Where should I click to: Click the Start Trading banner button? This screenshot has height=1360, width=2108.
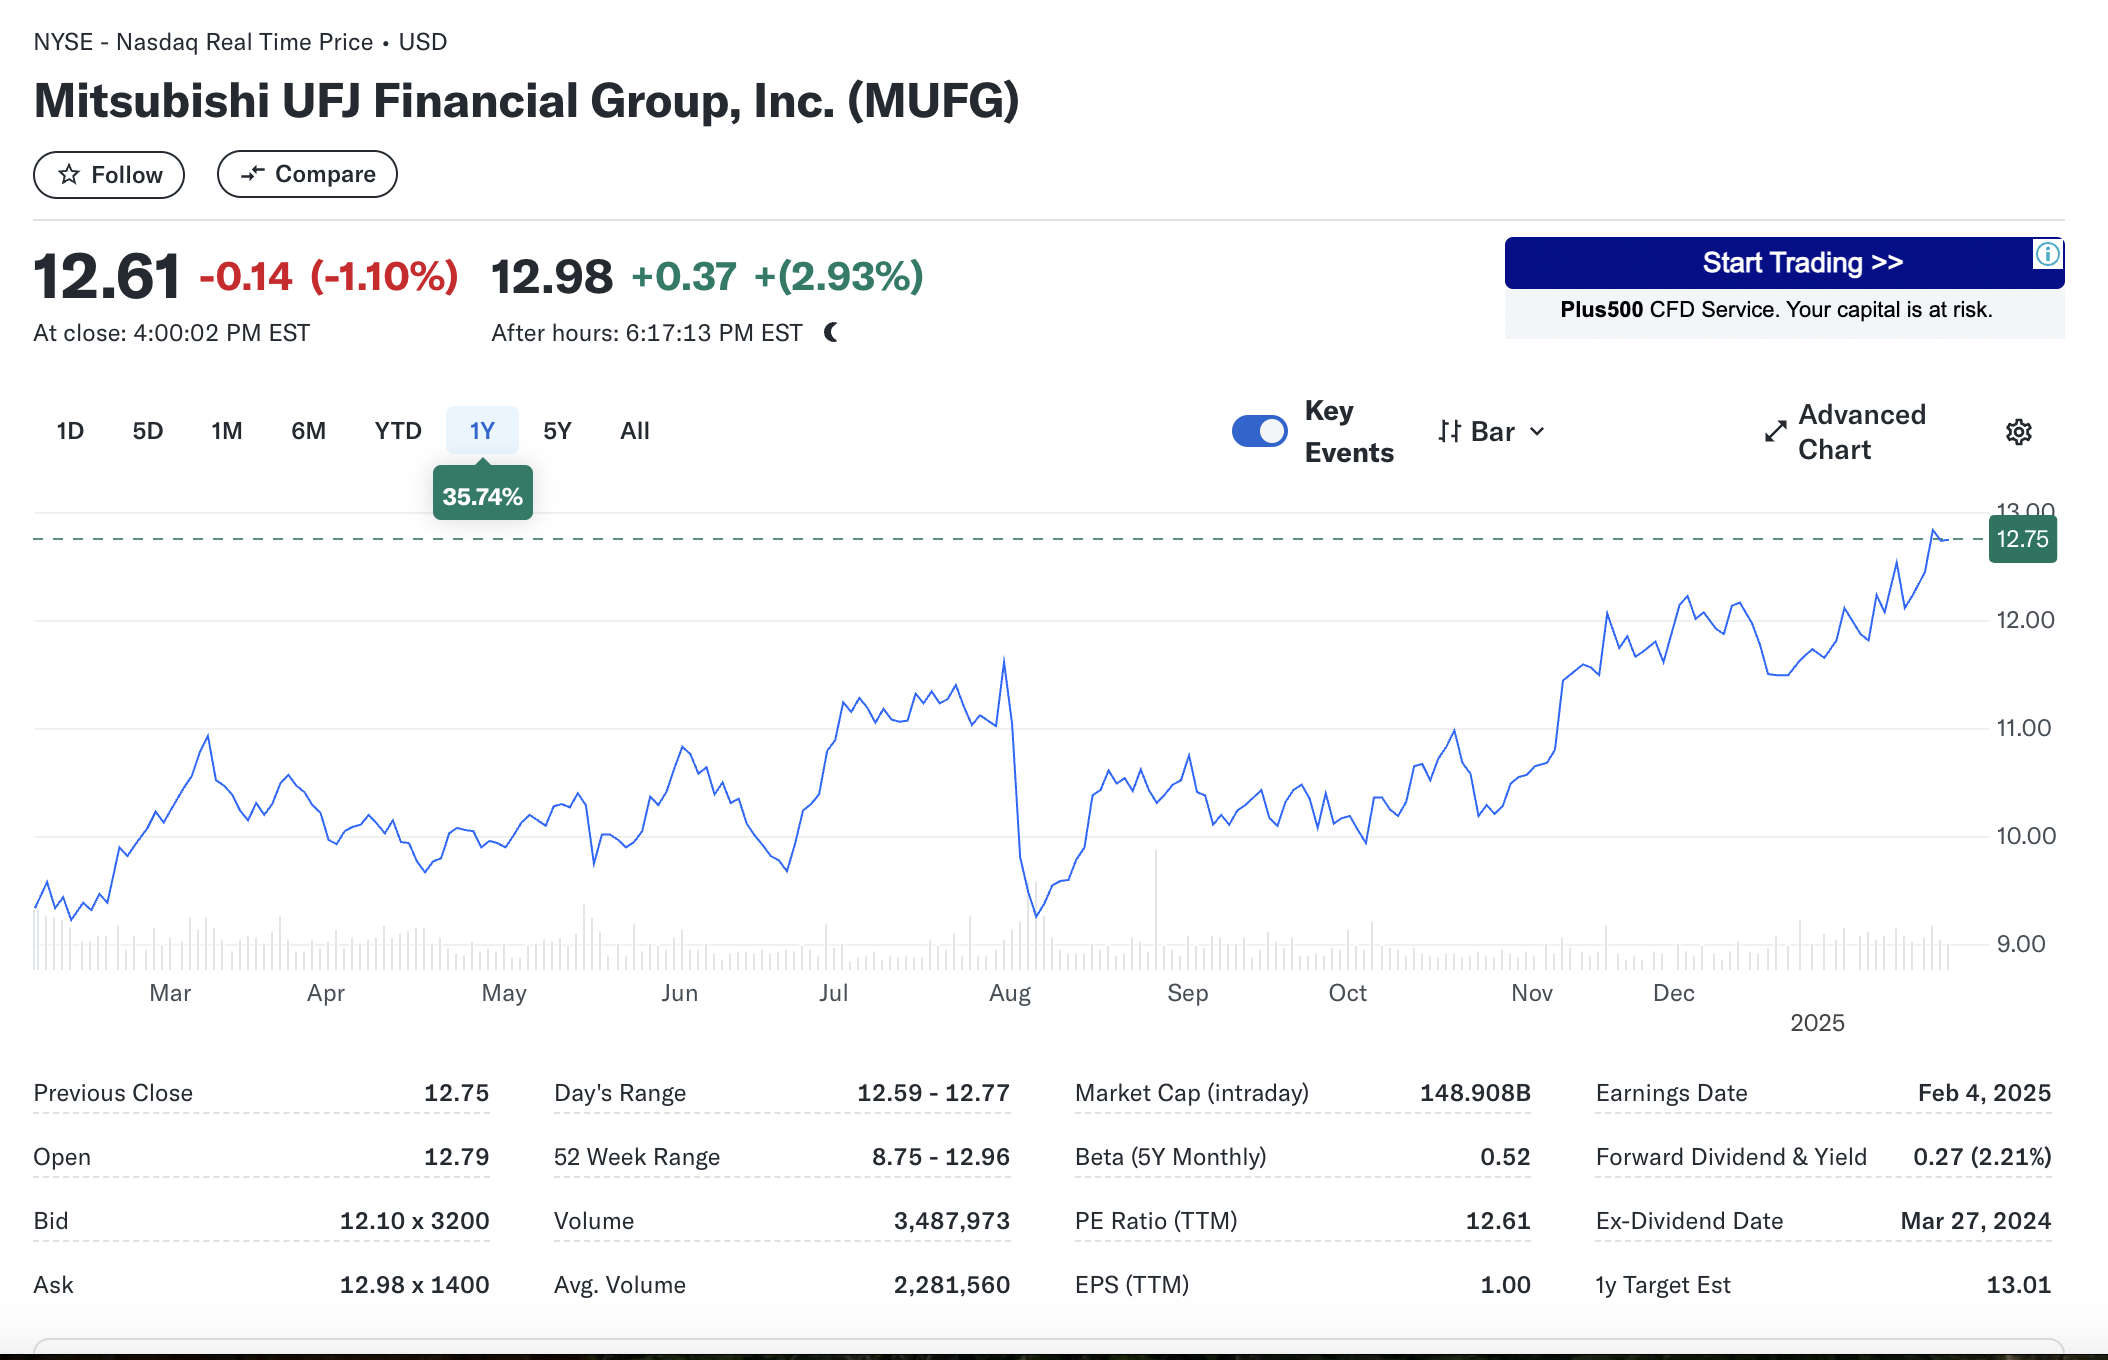tap(1785, 263)
